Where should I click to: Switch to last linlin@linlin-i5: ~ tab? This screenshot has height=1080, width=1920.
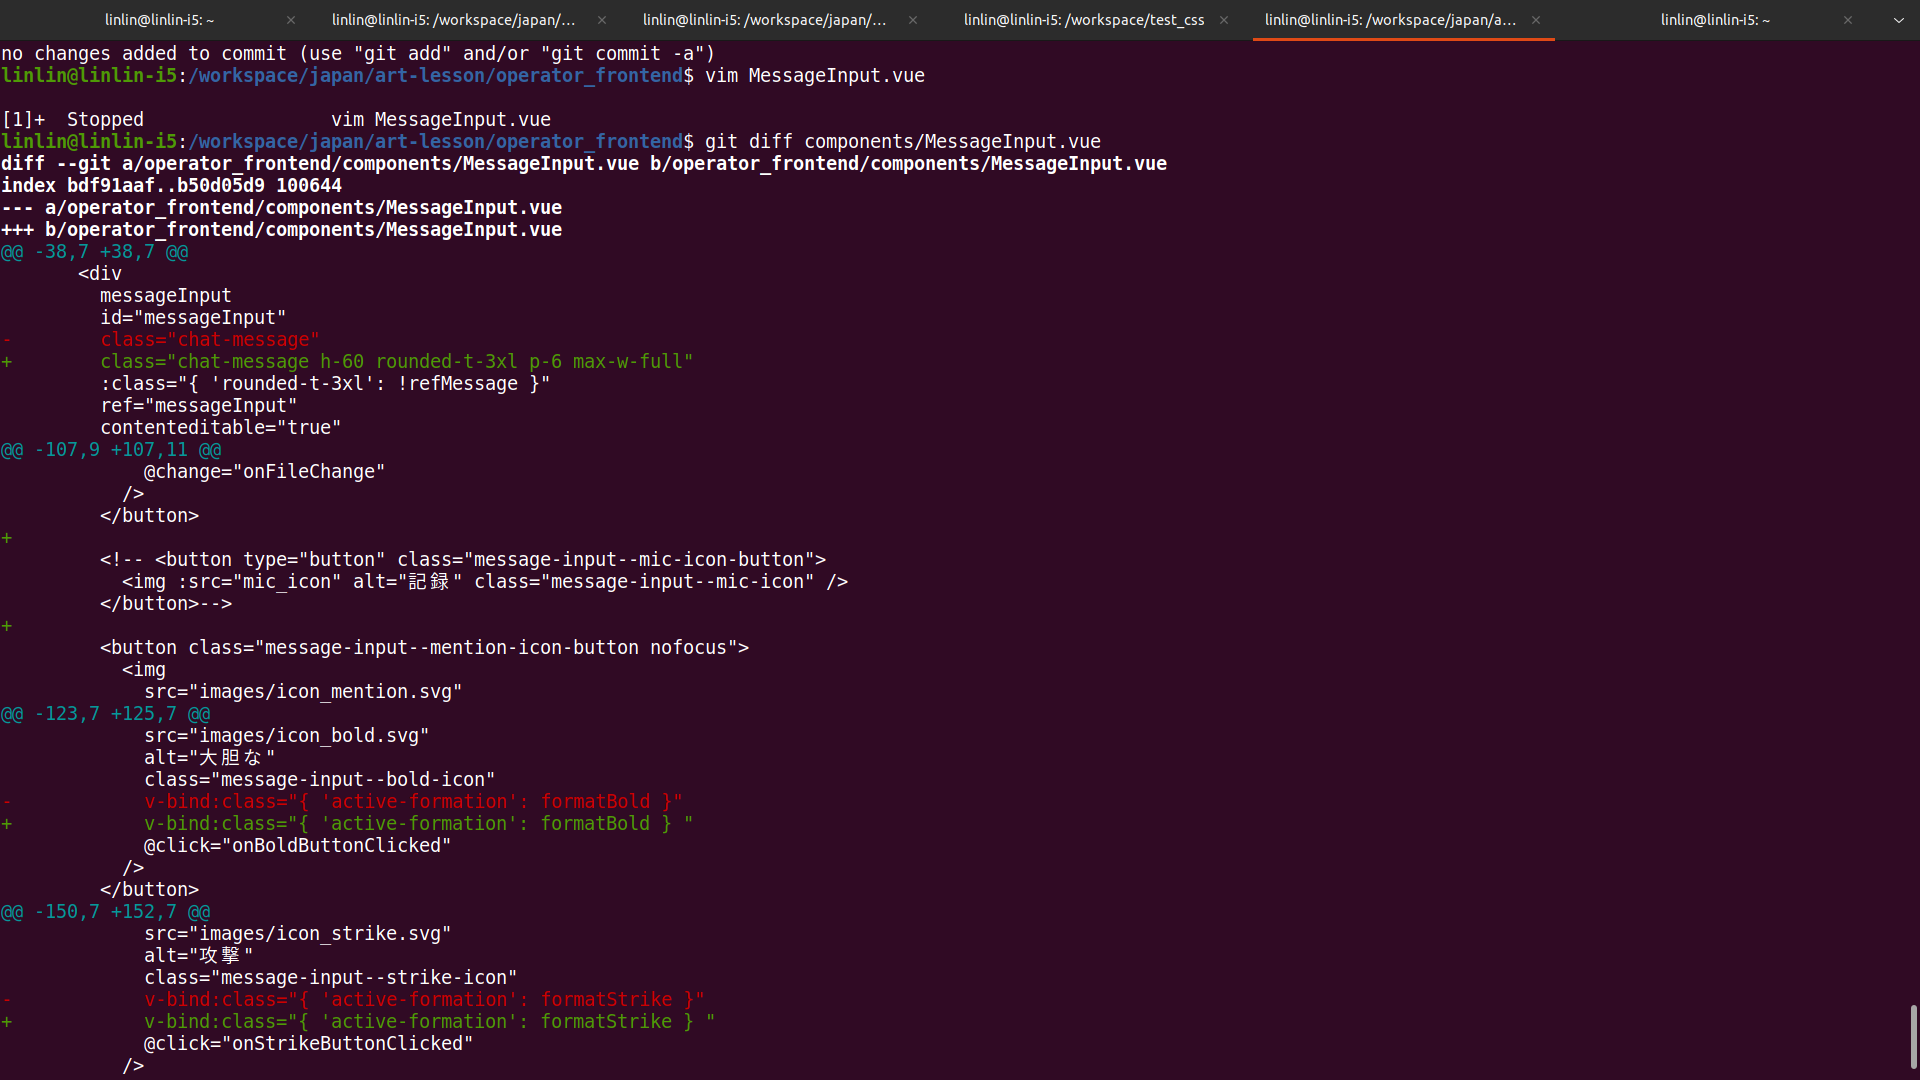(x=1714, y=20)
